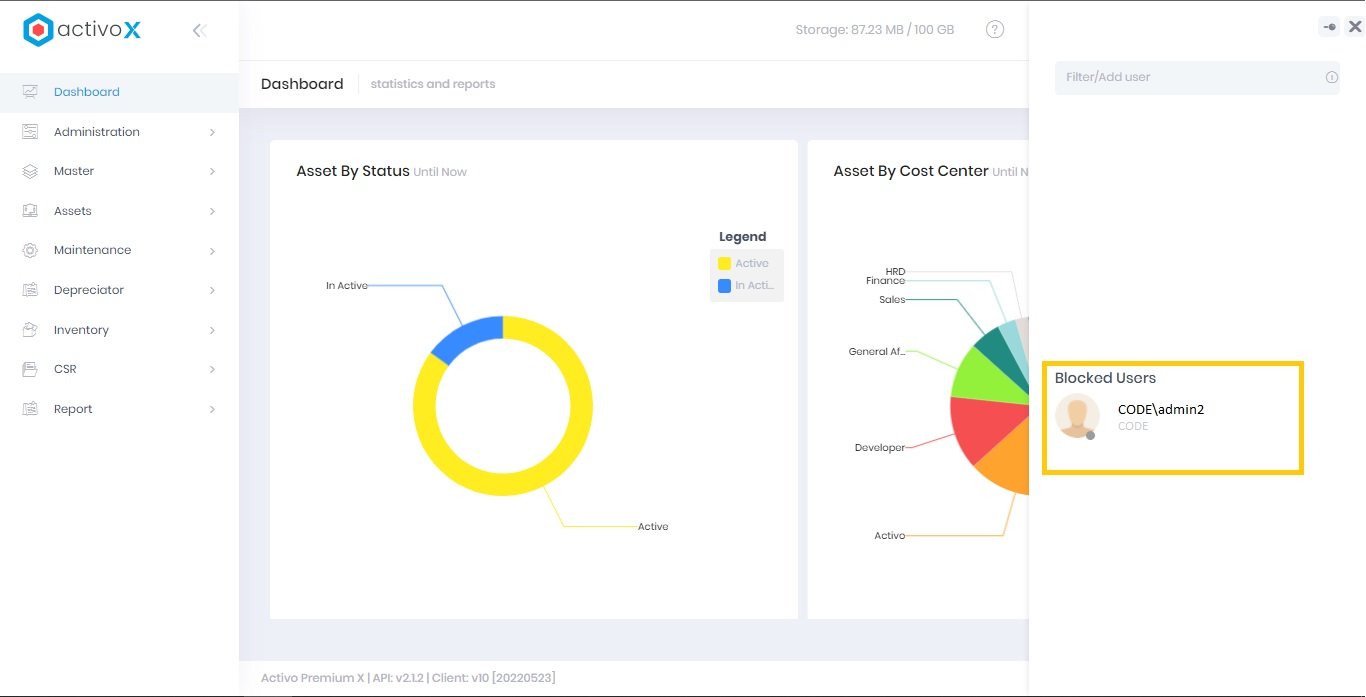Expand the CSR submenu arrow

pyautogui.click(x=212, y=369)
